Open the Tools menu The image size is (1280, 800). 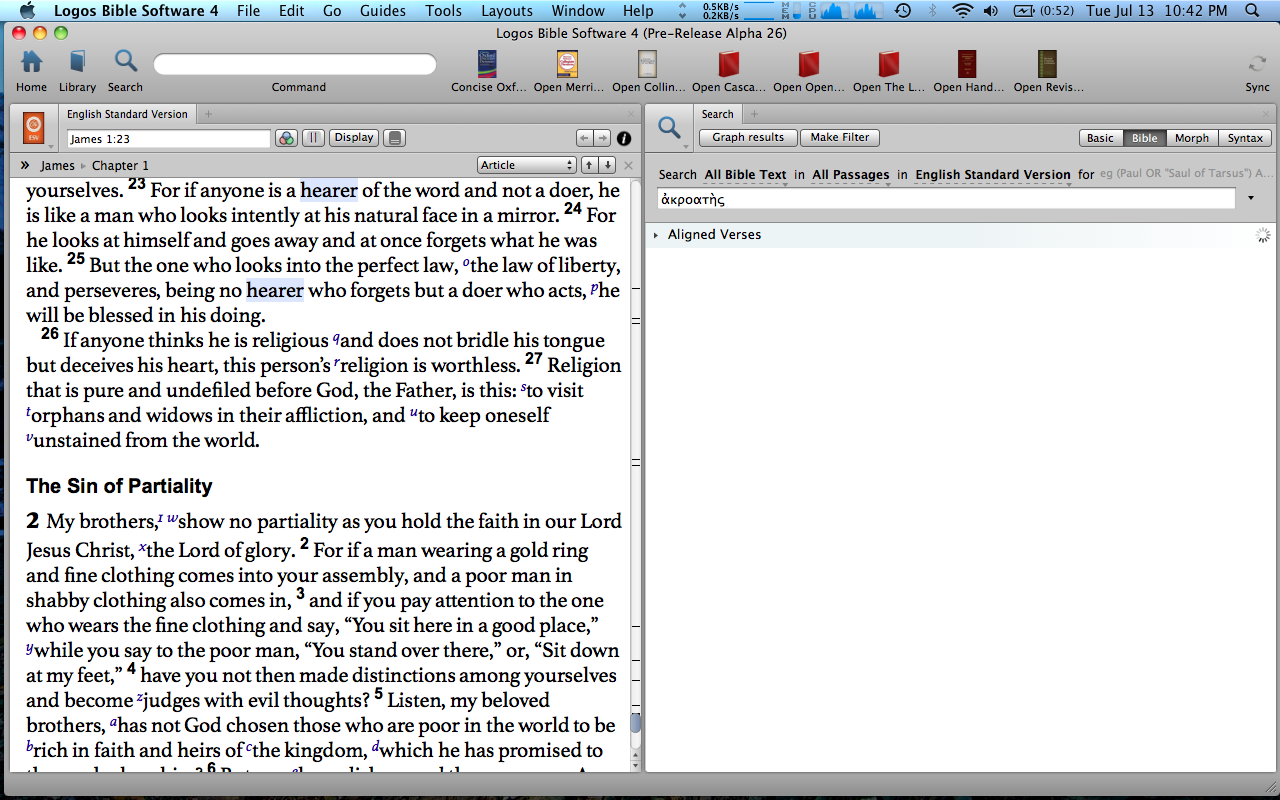coord(443,11)
